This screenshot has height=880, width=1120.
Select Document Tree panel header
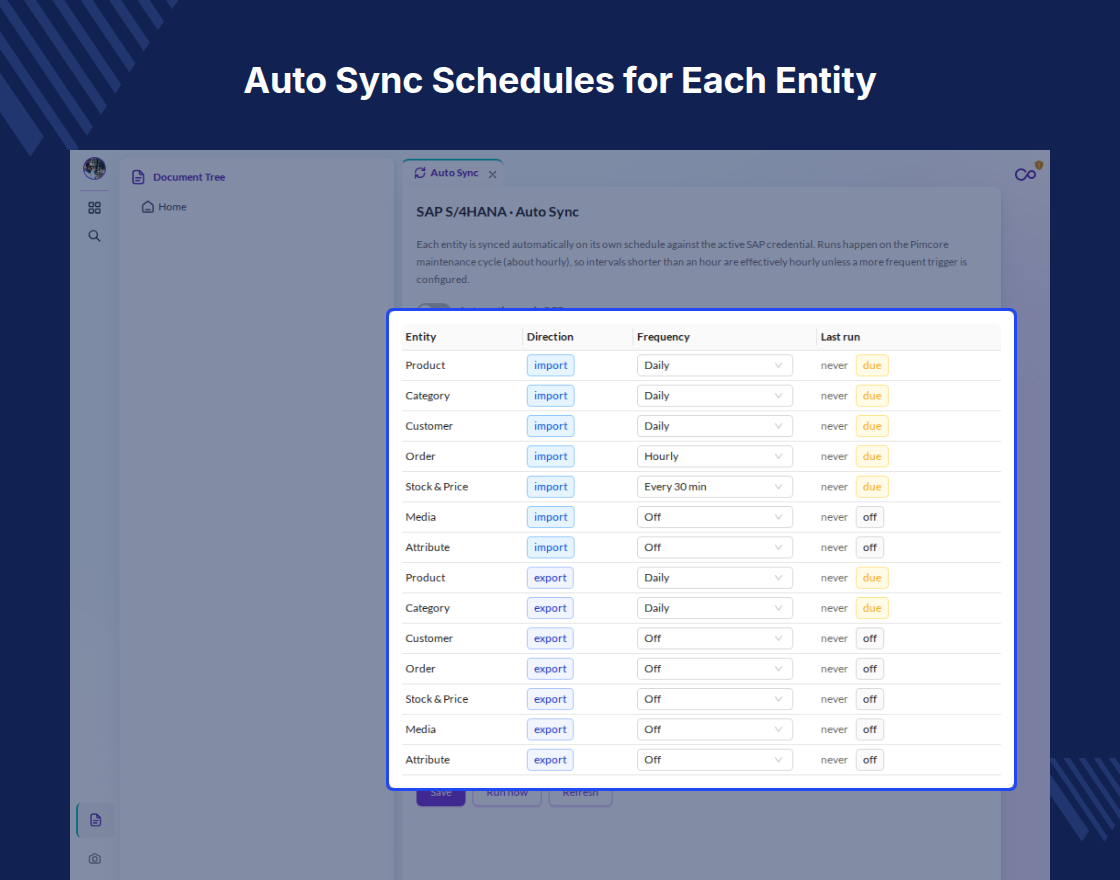[189, 177]
